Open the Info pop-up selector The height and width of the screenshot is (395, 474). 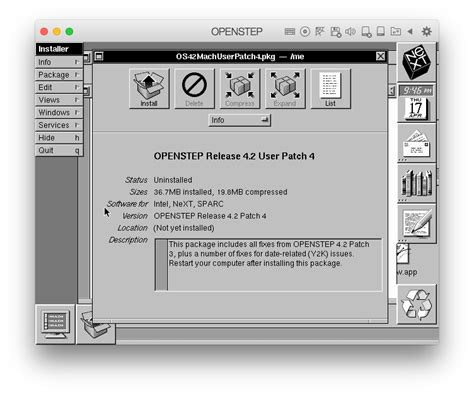tap(239, 120)
